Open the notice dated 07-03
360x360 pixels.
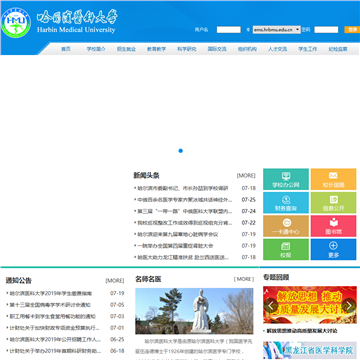tap(52, 316)
